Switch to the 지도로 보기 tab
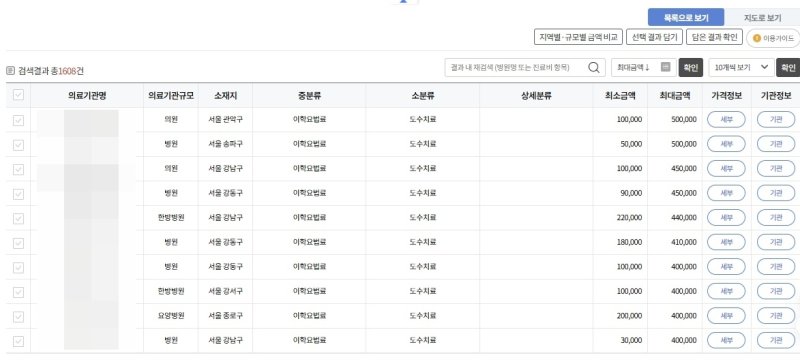 (x=762, y=17)
